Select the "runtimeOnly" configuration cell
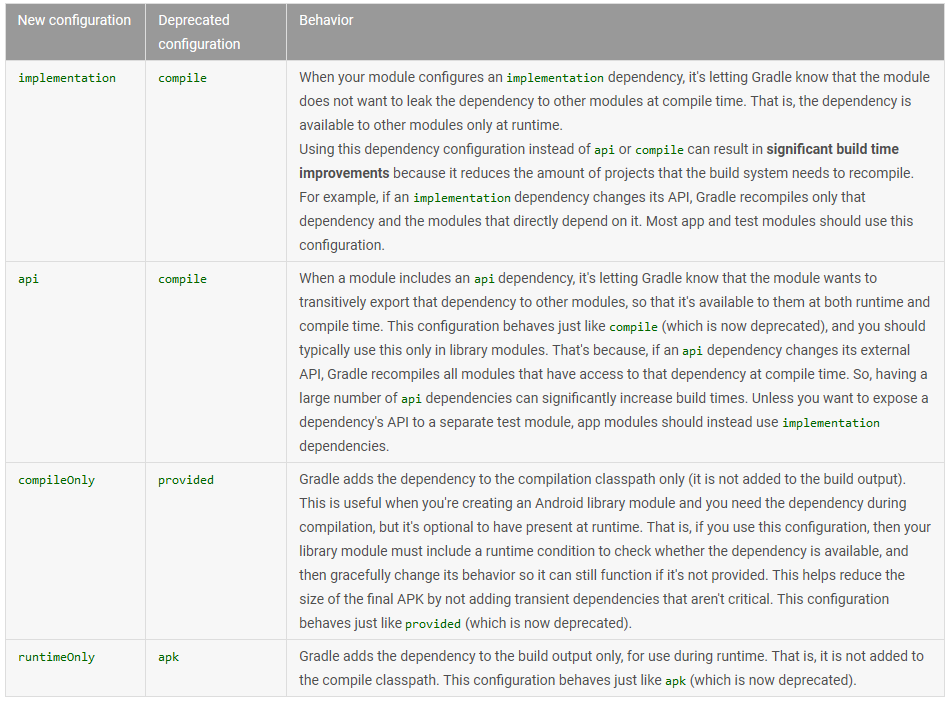 click(x=56, y=657)
